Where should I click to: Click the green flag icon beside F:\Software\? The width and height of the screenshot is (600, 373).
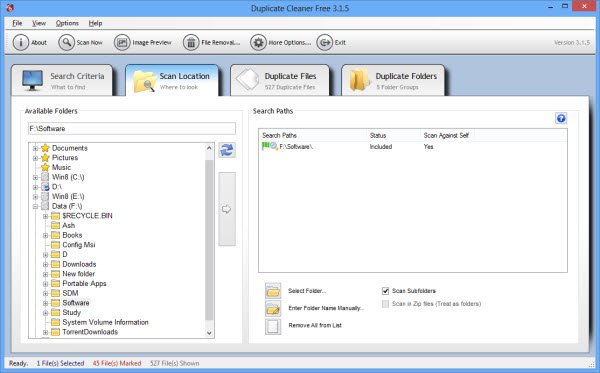tap(265, 146)
